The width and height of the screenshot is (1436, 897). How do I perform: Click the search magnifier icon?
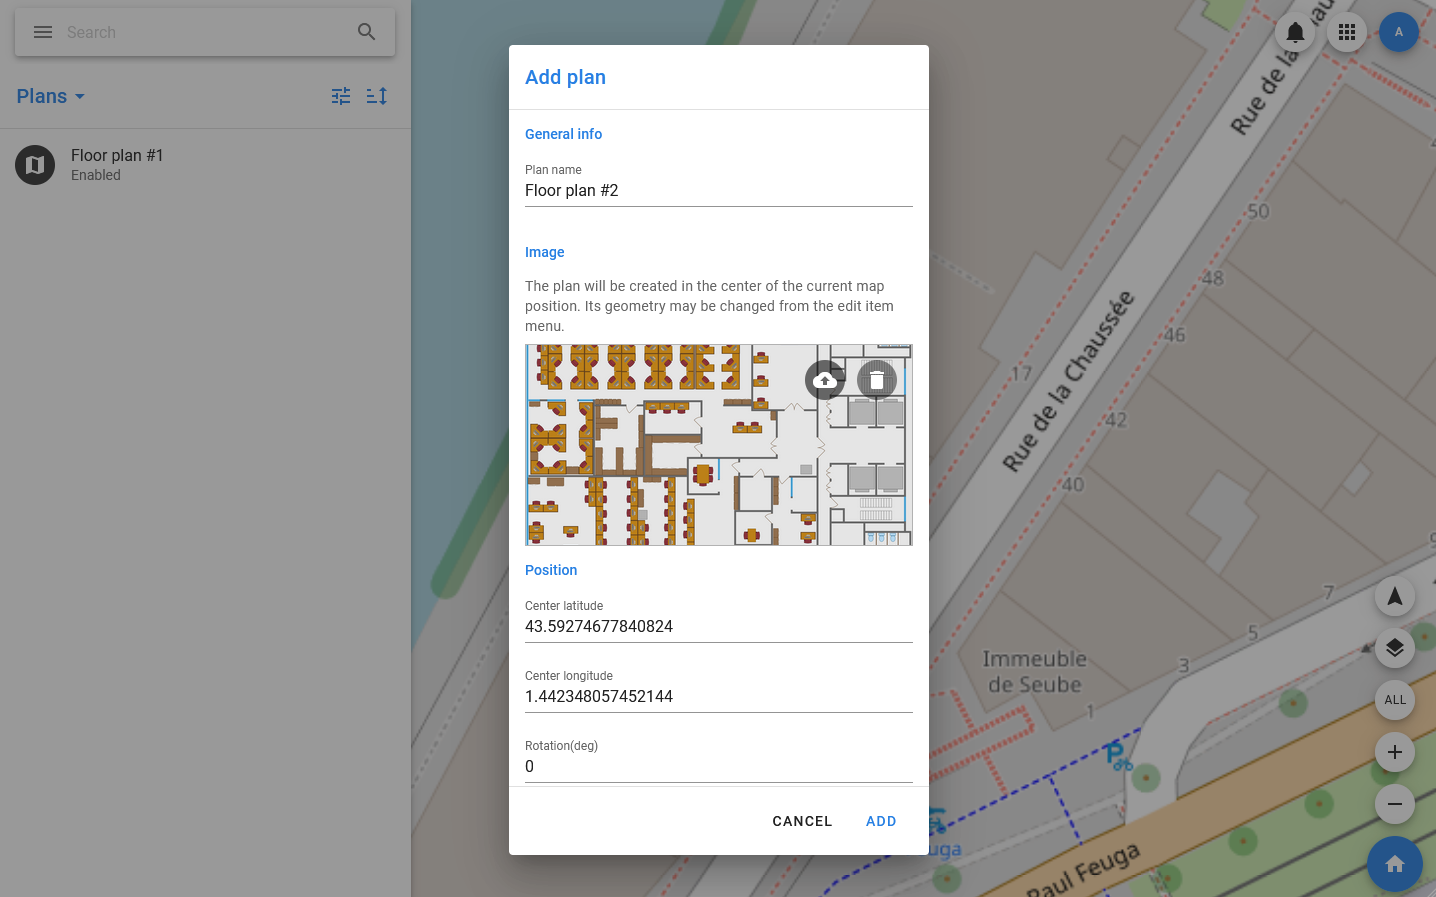point(367,32)
